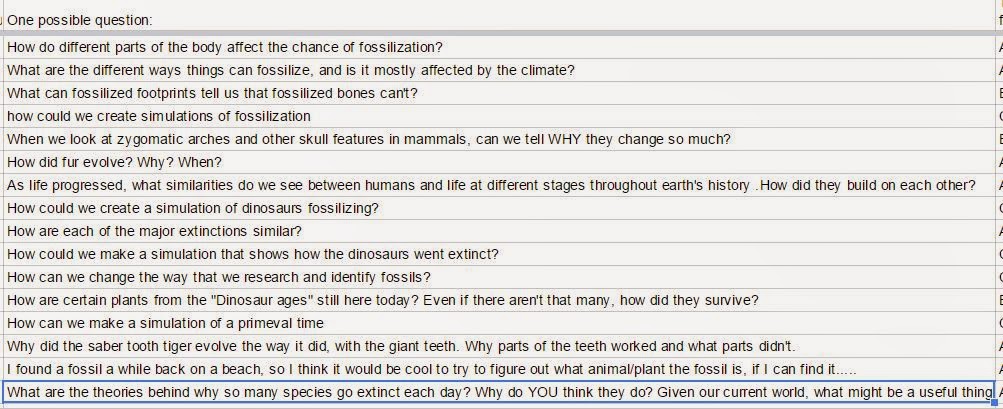Click the primeval time simulation cell
Viewport: 1003px width, 409px height.
500,324
